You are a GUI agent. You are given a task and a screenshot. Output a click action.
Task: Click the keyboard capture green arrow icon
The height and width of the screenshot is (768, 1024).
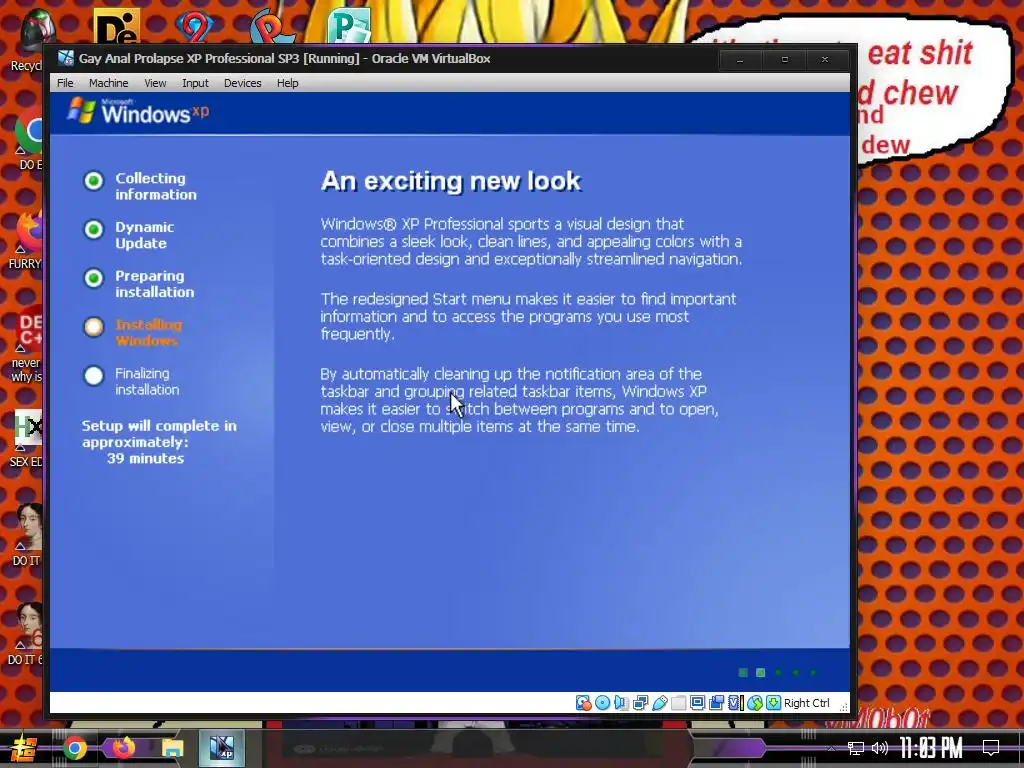tap(773, 703)
